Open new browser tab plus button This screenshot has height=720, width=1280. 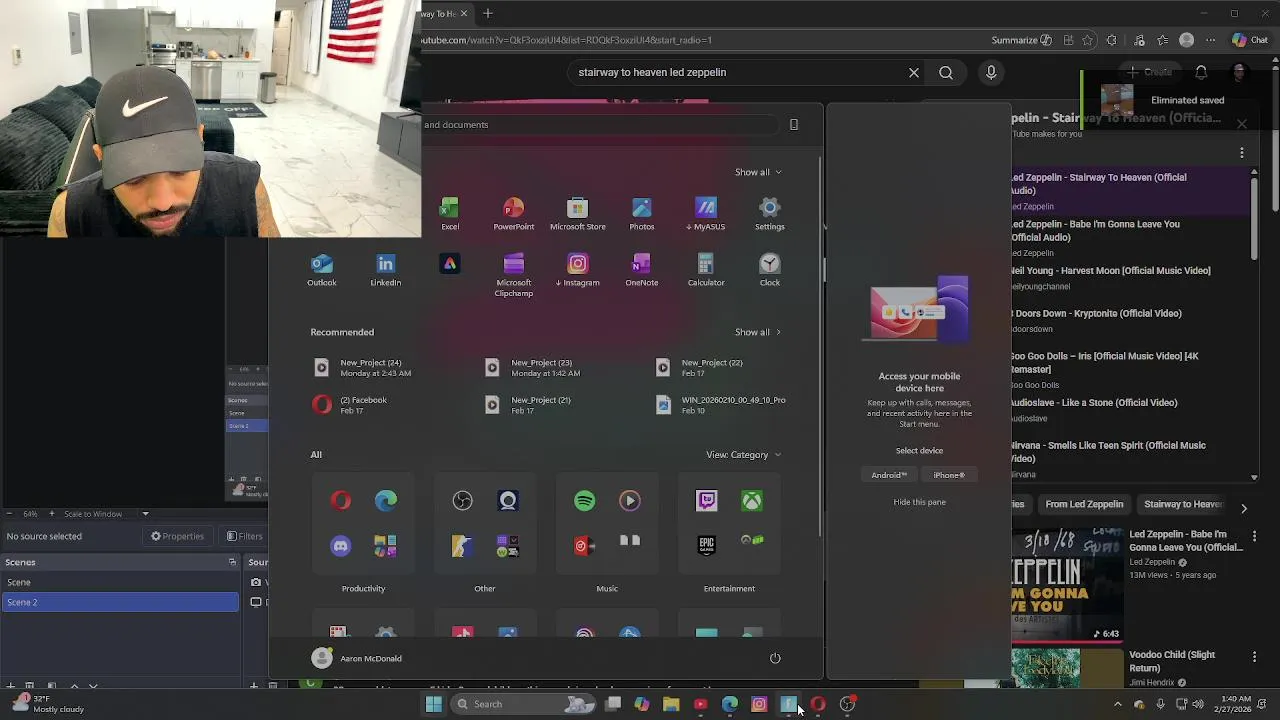pyautogui.click(x=488, y=13)
